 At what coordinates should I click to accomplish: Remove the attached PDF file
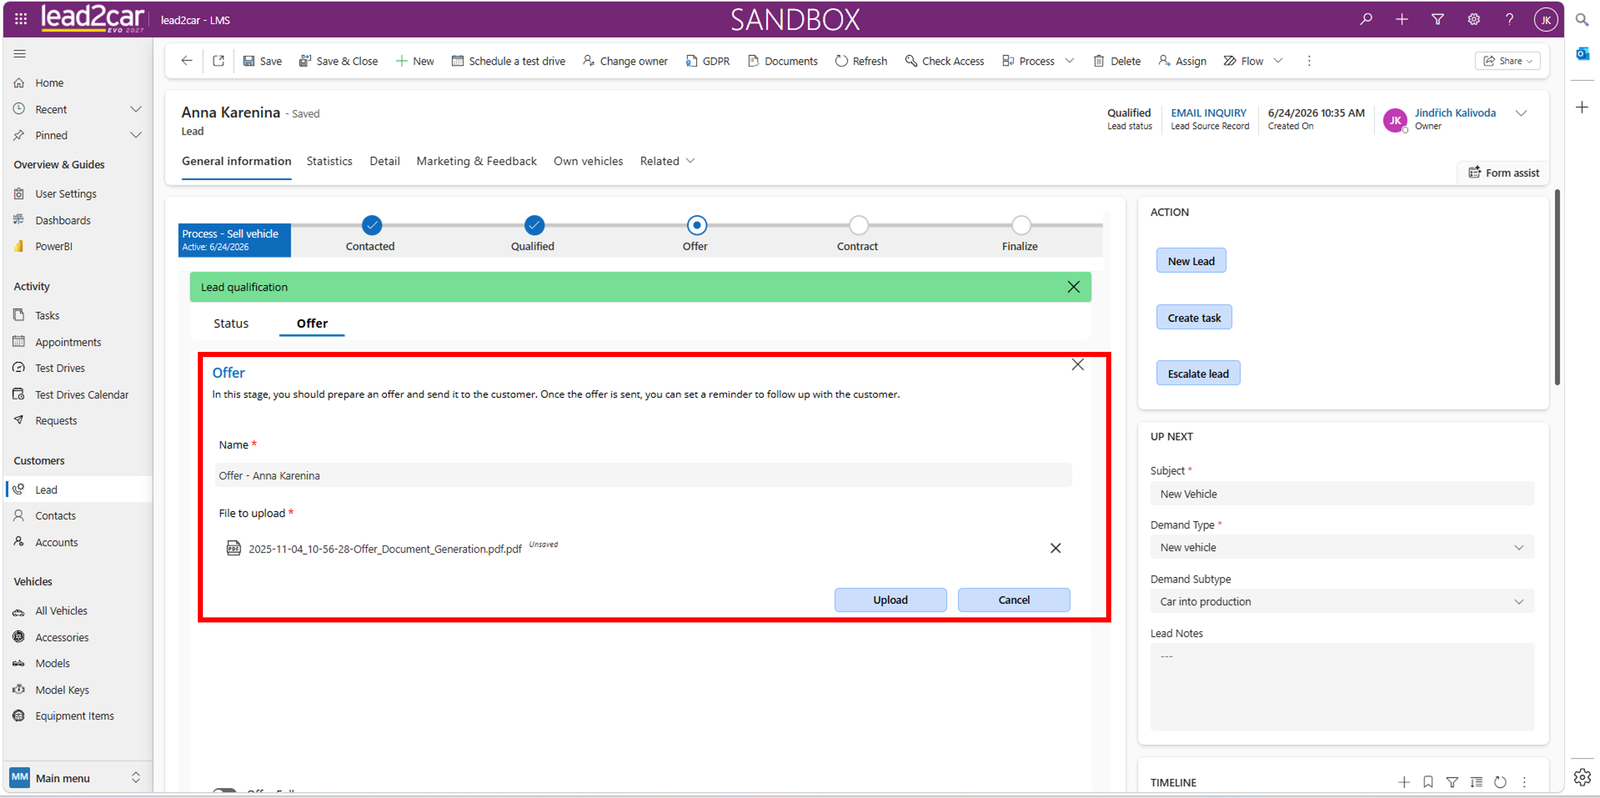tap(1056, 548)
